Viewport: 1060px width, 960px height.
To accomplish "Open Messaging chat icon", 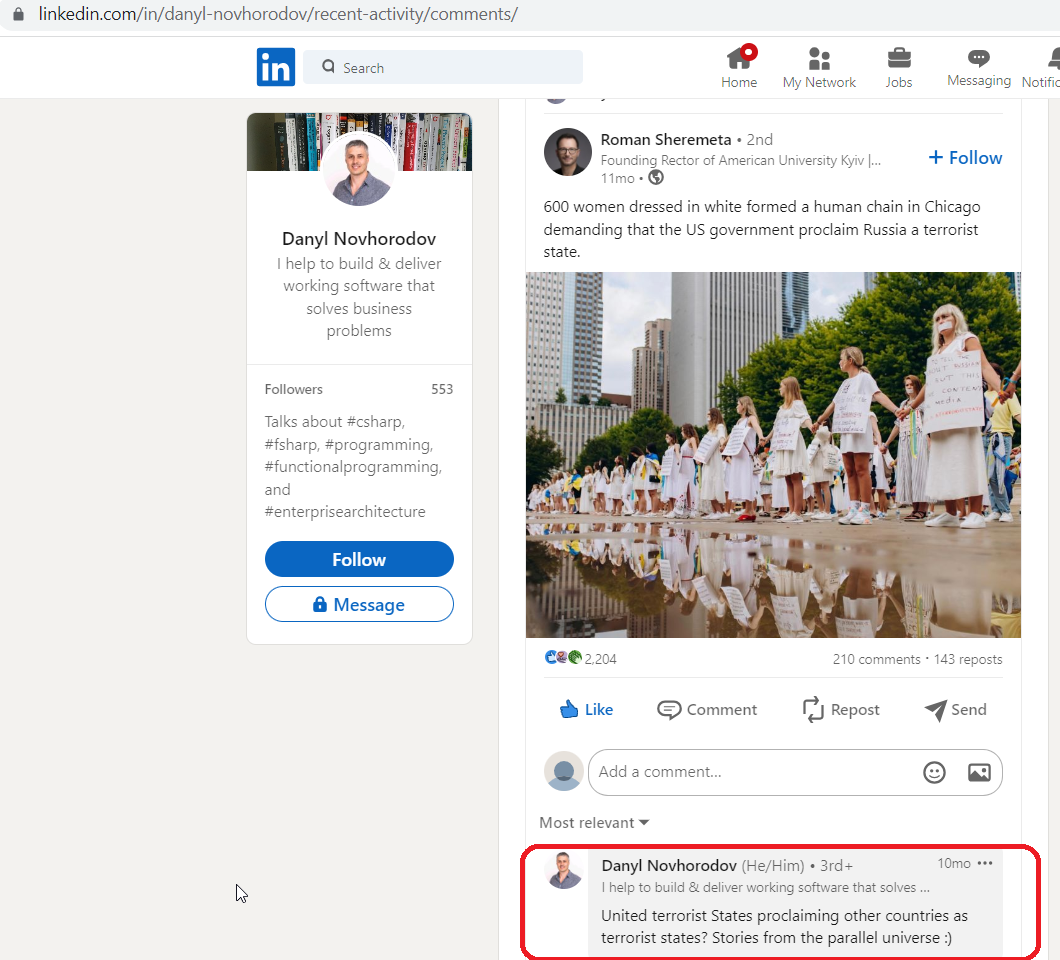I will 978,58.
